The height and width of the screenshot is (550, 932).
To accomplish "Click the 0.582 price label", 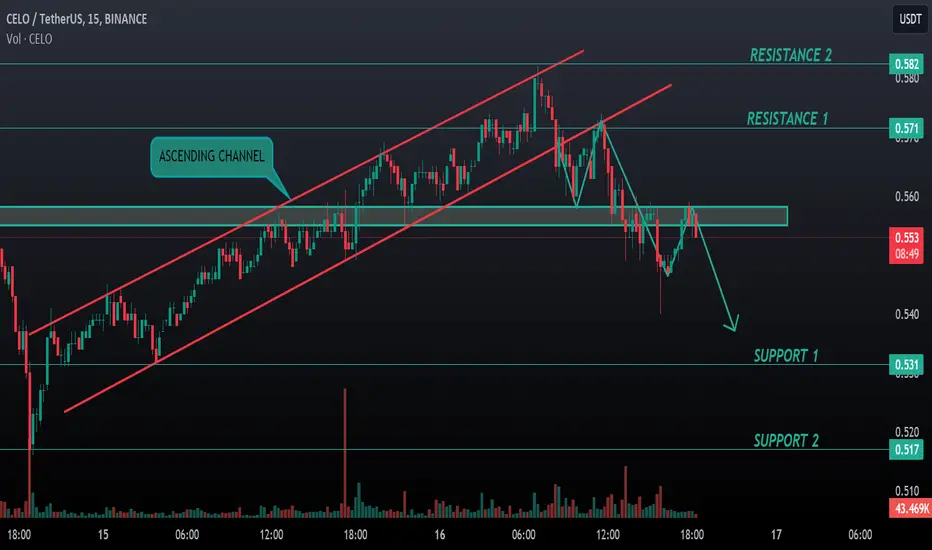I will 906,64.
